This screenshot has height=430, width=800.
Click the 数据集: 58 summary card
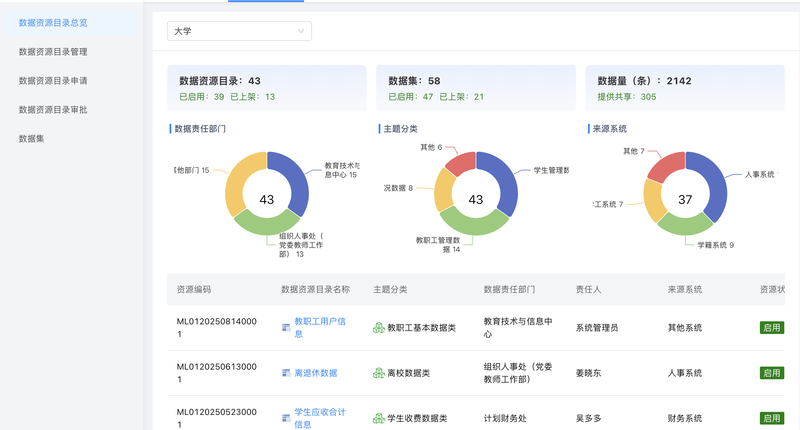[x=476, y=88]
